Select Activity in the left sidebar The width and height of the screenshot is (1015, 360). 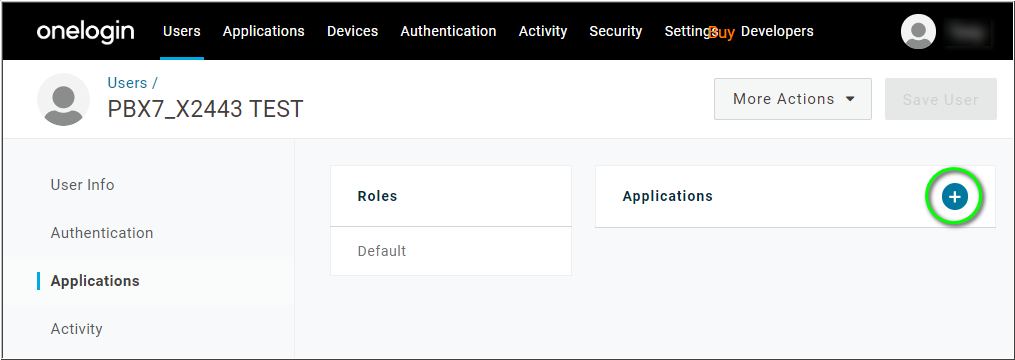click(76, 328)
